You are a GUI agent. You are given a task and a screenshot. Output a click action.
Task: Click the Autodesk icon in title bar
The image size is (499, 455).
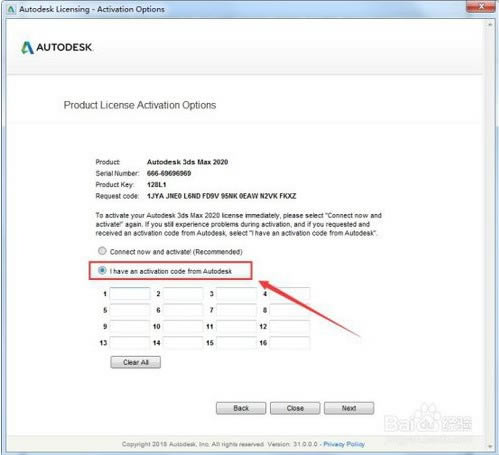[11, 9]
